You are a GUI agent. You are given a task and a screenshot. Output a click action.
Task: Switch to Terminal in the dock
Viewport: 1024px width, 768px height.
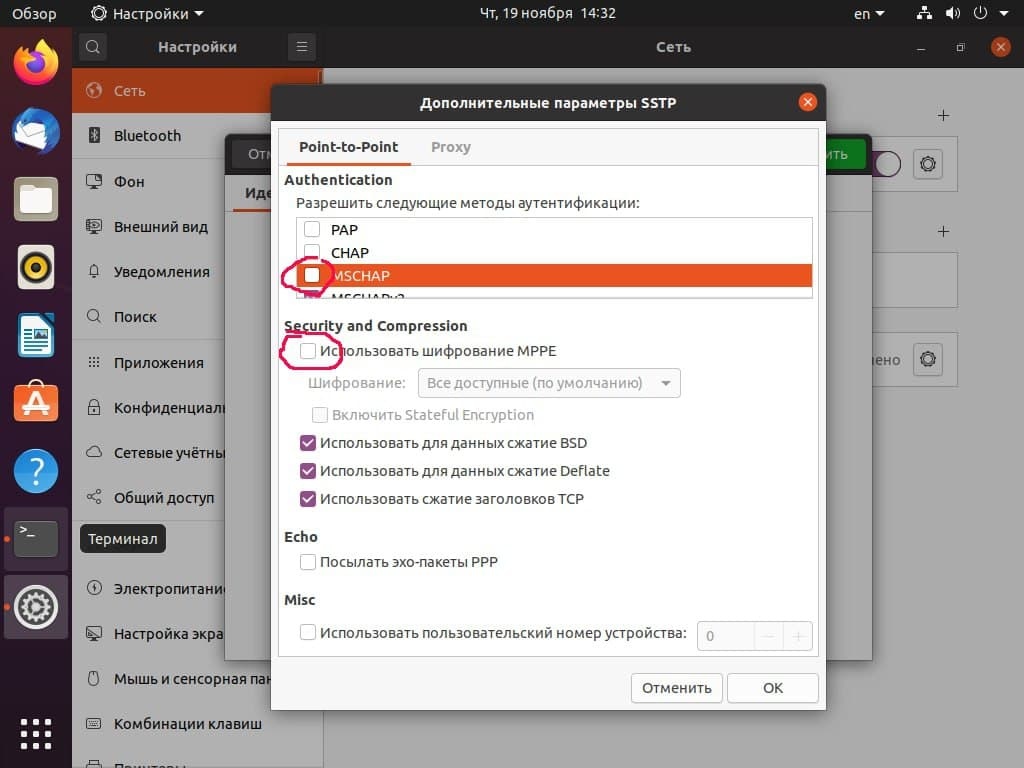pyautogui.click(x=36, y=539)
